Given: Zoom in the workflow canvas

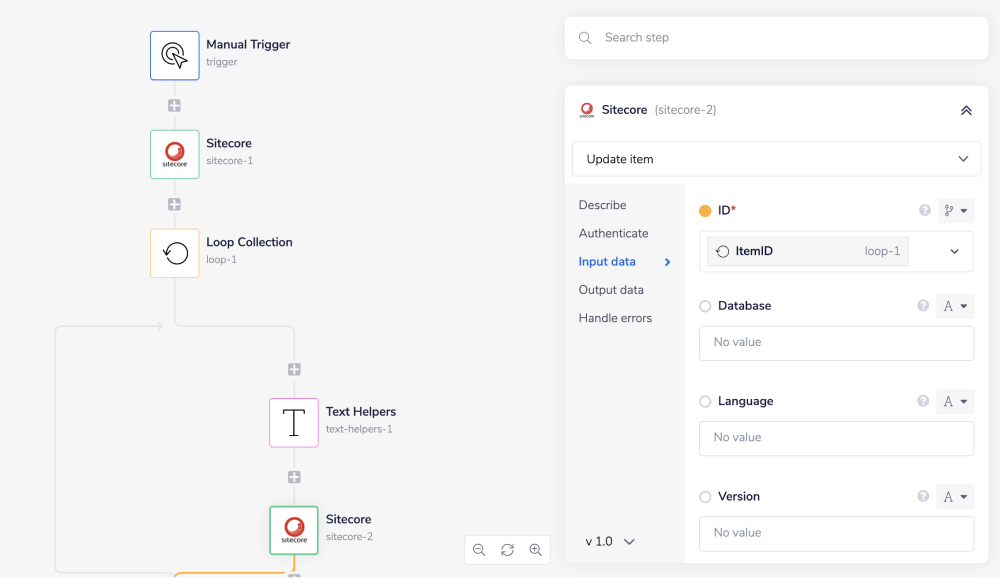Looking at the screenshot, I should [x=536, y=550].
